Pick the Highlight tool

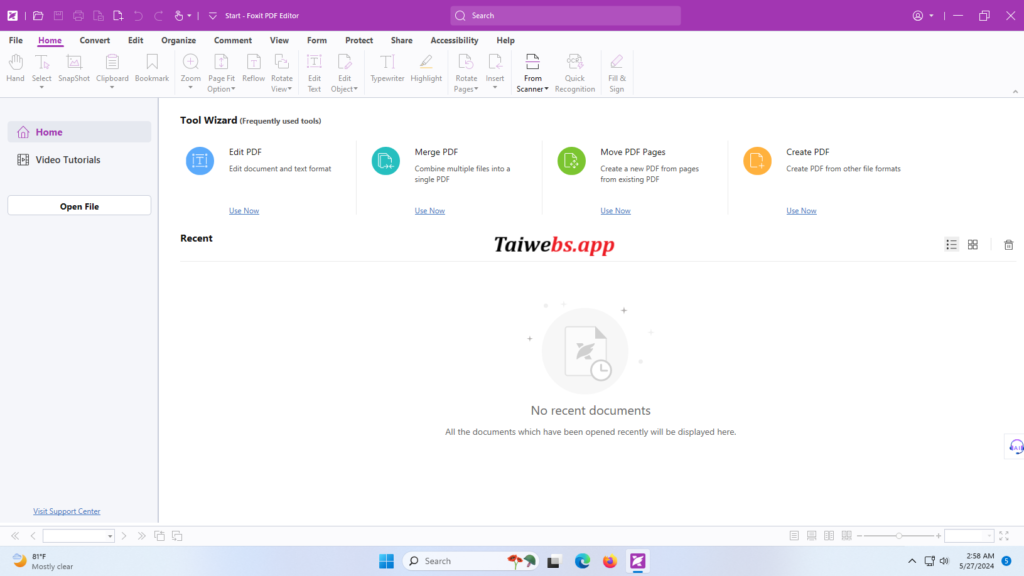click(426, 69)
